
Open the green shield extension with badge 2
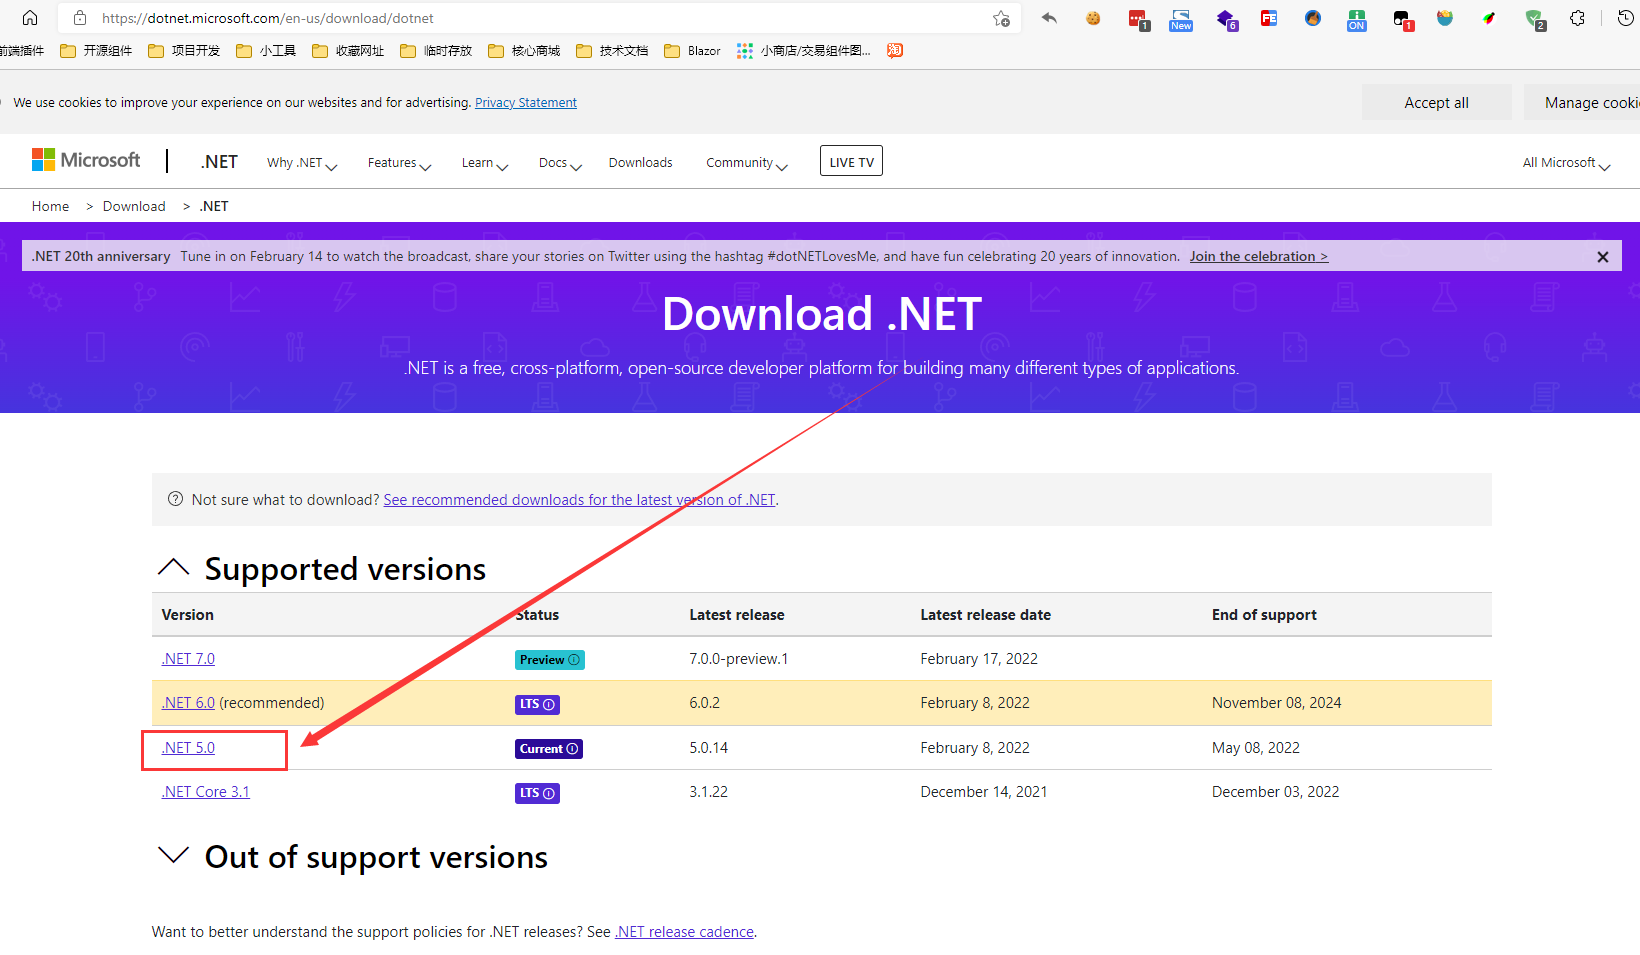(1535, 19)
